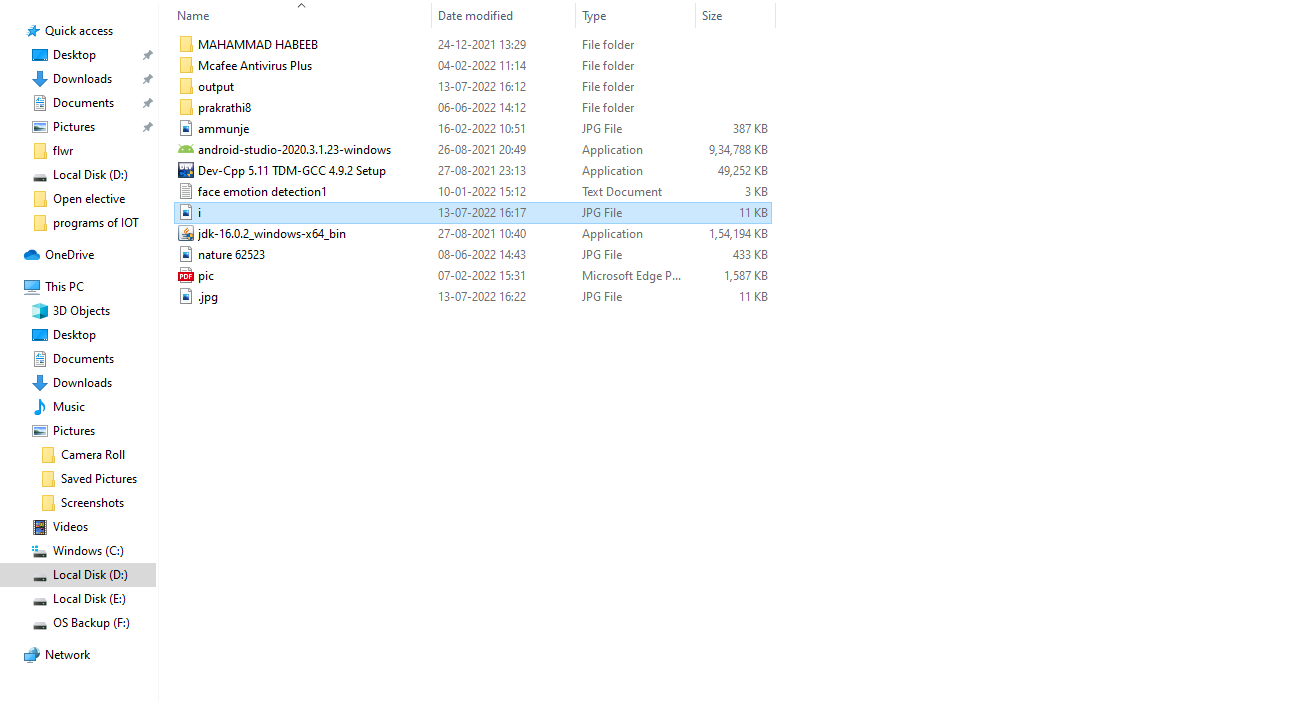1304x702 pixels.
Task: Click the This PC computer icon
Action: (32, 286)
